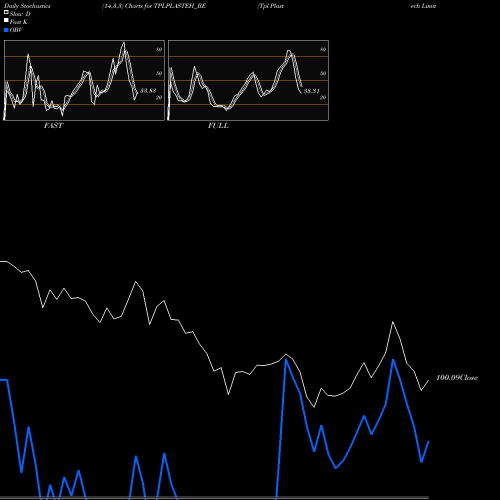Image resolution: width=500 pixels, height=500 pixels.
Task: Open the FAST stochastic chart thumbnail
Action: 84,80
